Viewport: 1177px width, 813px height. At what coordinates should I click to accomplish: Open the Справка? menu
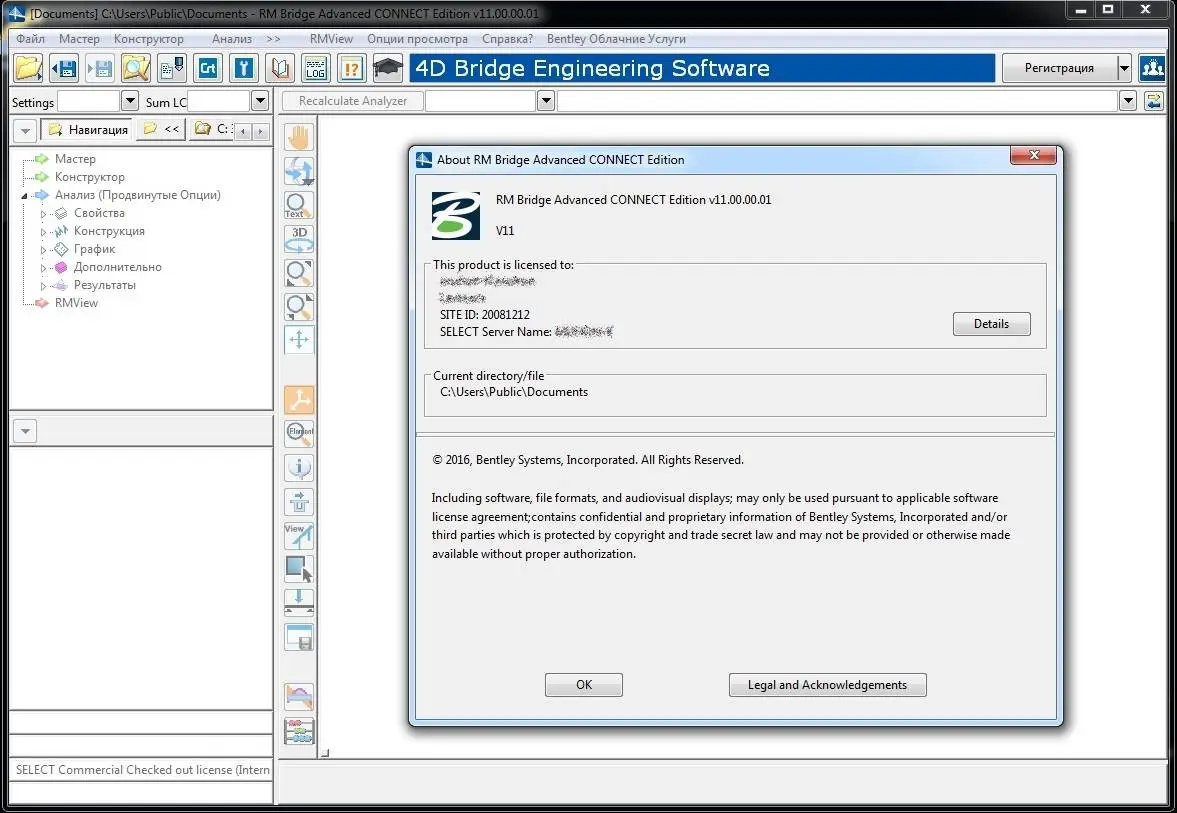[x=507, y=38]
